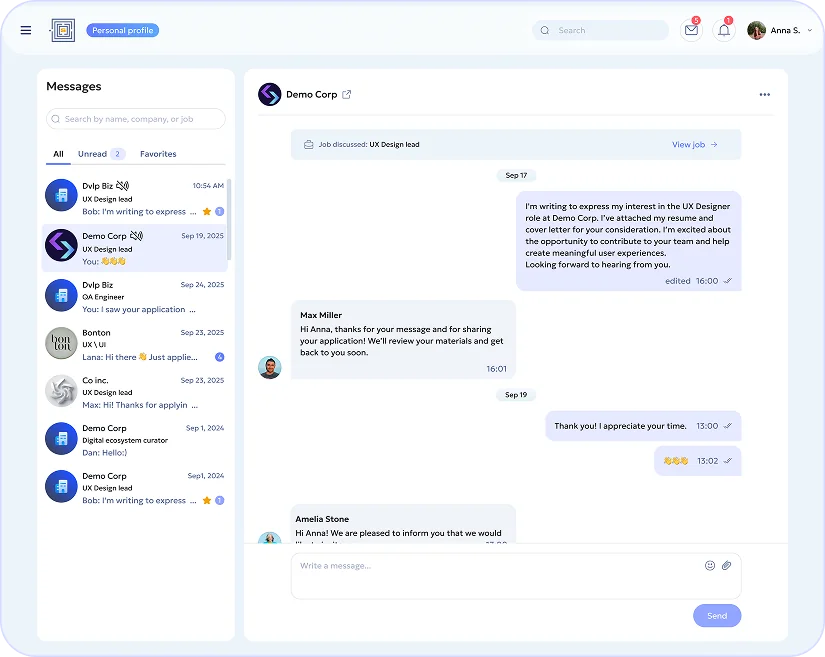Click the Max Miller sender name
The height and width of the screenshot is (657, 825).
pyautogui.click(x=321, y=315)
